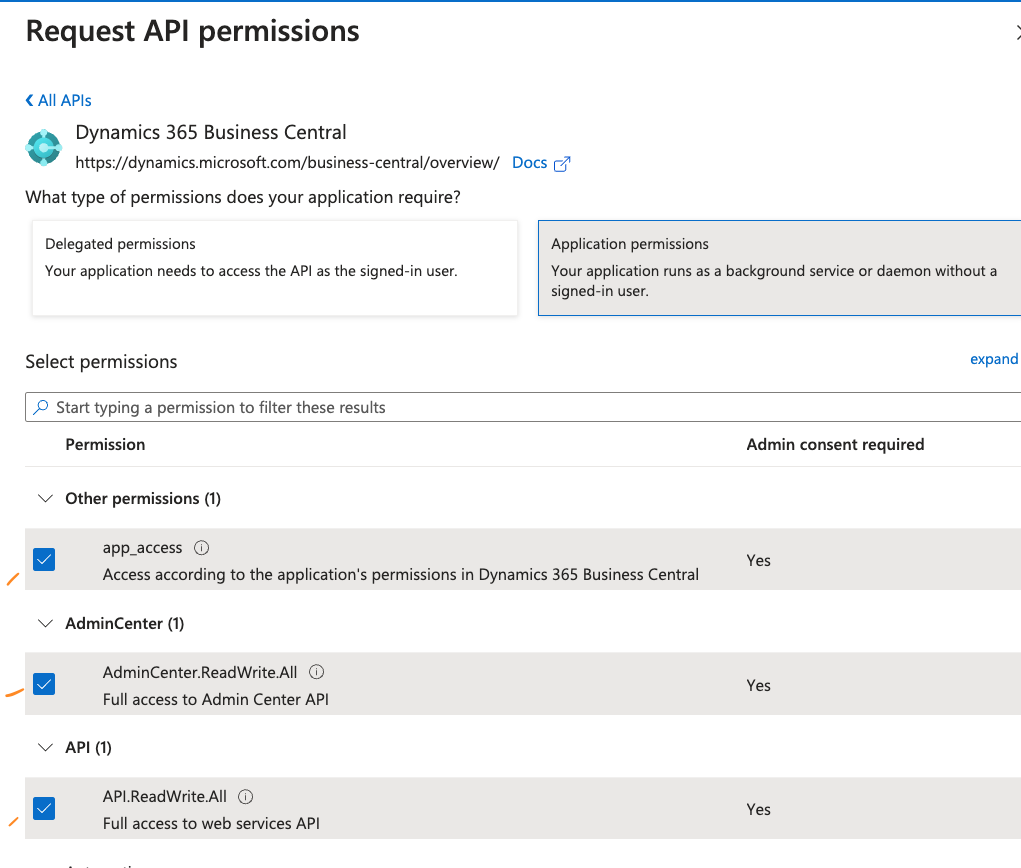Click the info icon beside AdminCenter.ReadWrite.All

[x=316, y=672]
